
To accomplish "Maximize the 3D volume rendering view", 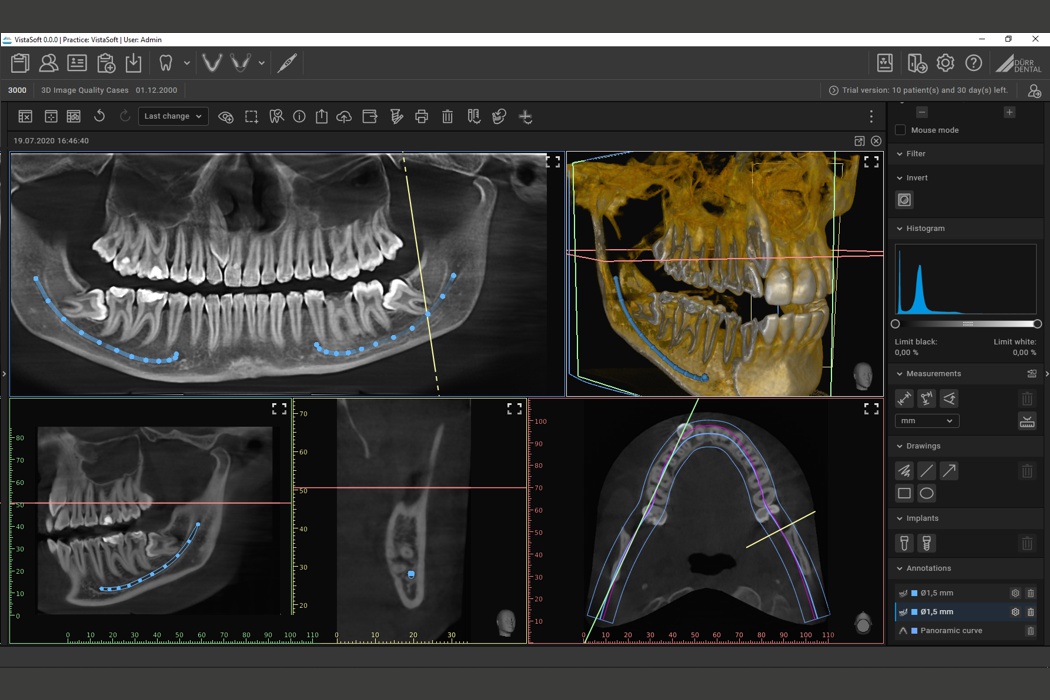I will pos(871,162).
